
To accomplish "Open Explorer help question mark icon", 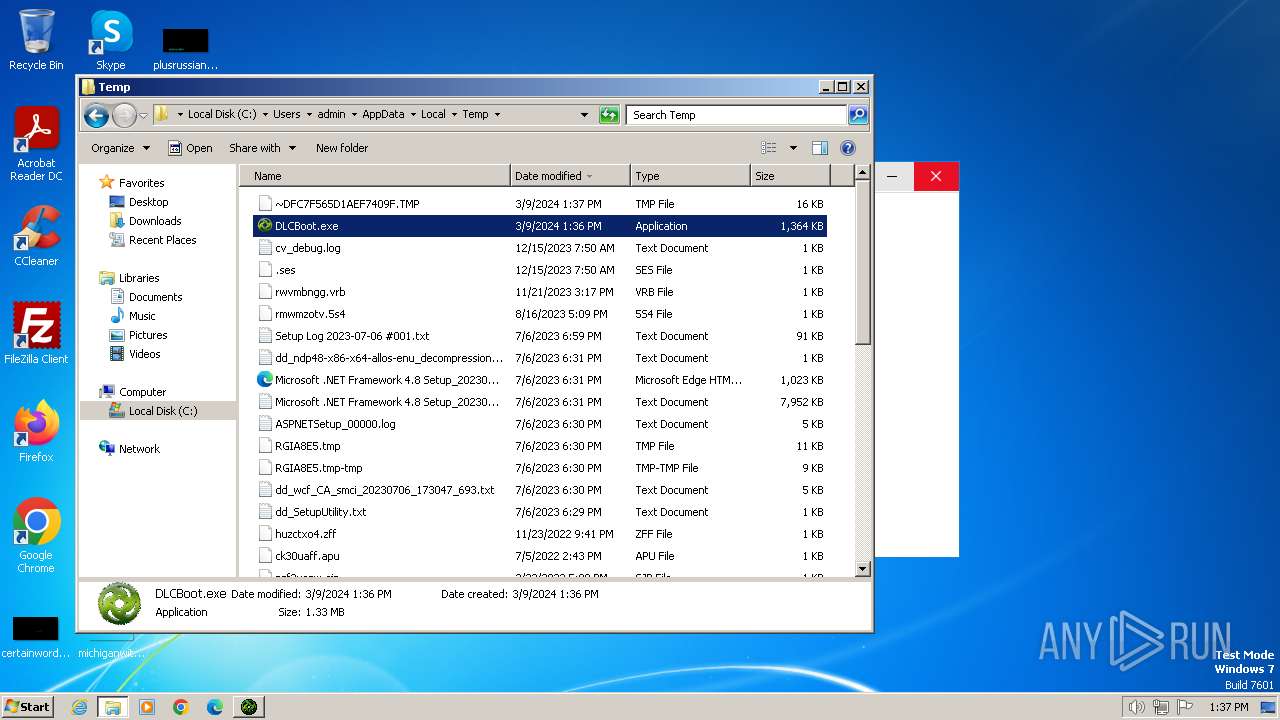I will point(848,148).
